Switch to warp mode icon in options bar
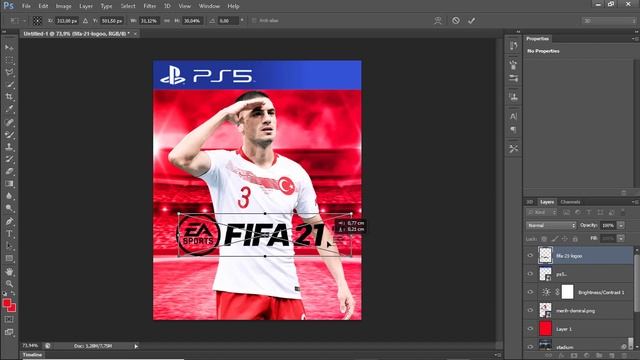640x360 pixels. pos(438,20)
